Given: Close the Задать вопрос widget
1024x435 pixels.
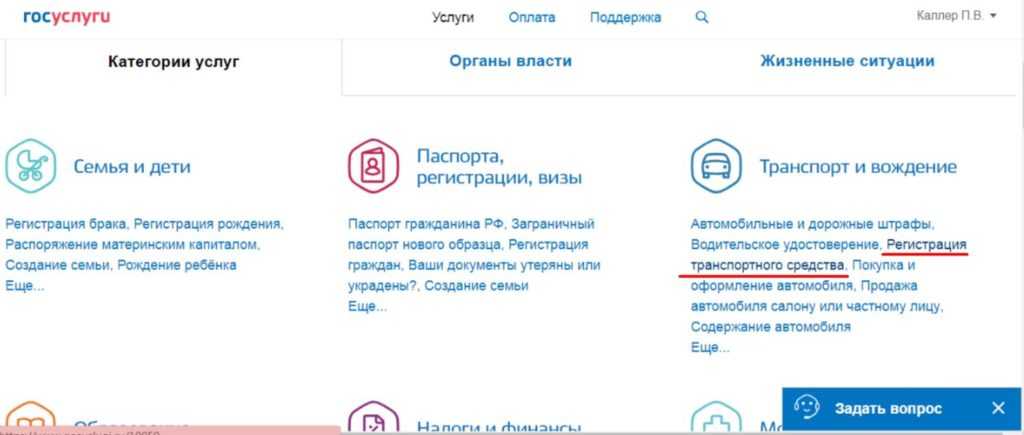Looking at the screenshot, I should coord(998,408).
